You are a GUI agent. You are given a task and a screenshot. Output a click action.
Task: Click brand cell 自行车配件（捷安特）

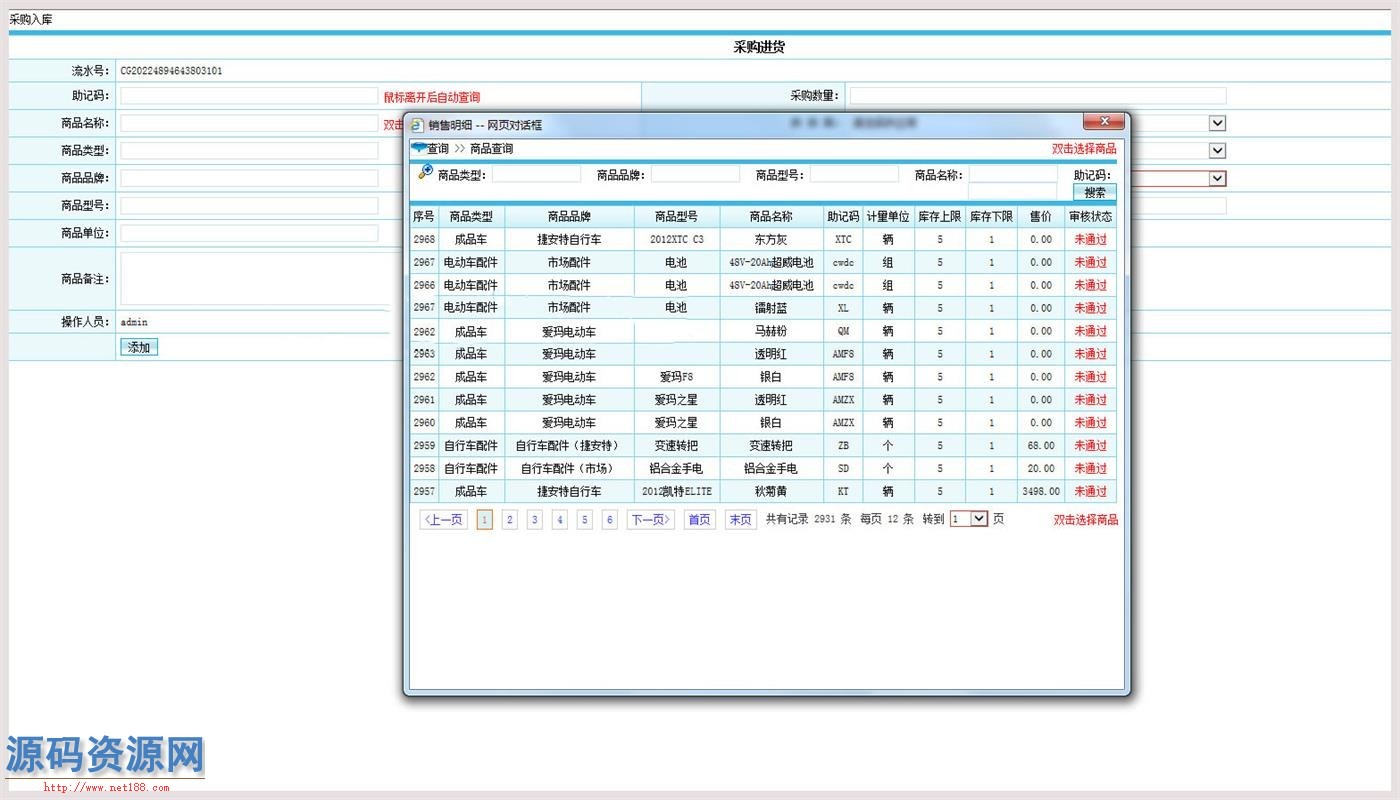[569, 446]
